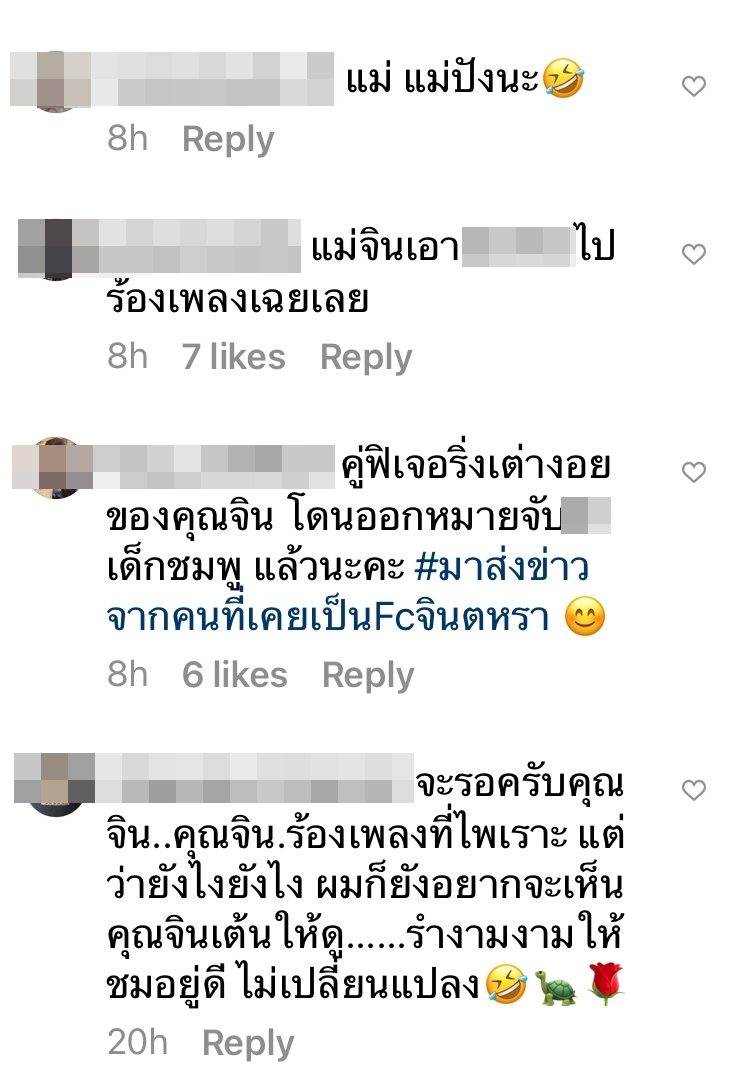This screenshot has height=1092, width=750.
Task: Reply to the "แม่ แม่ปังนะ" comment
Action: [228, 139]
